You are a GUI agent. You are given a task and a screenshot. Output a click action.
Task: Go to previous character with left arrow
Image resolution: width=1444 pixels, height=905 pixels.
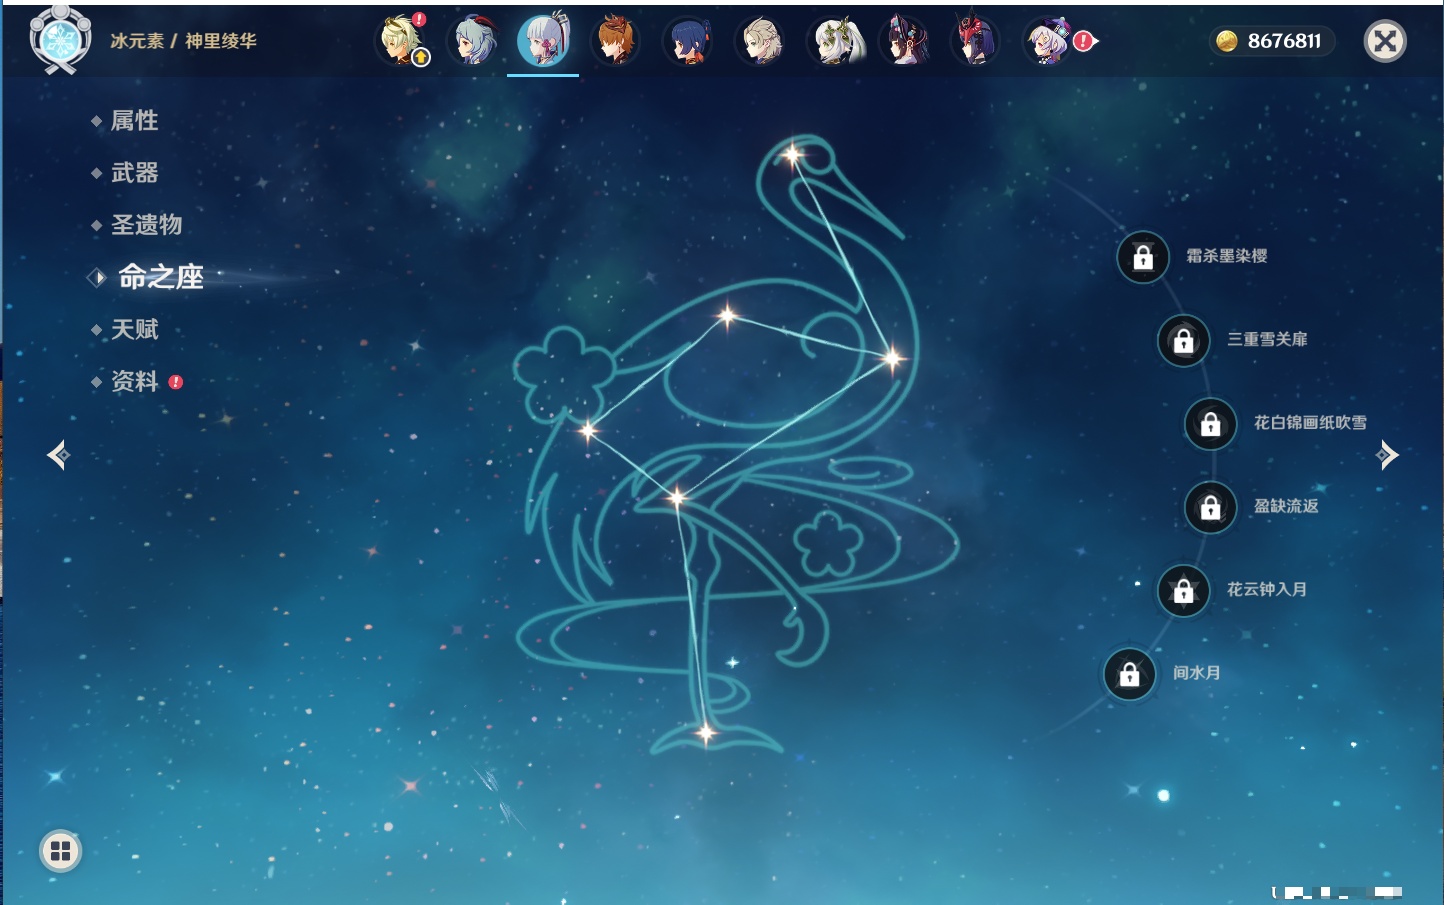tap(58, 455)
